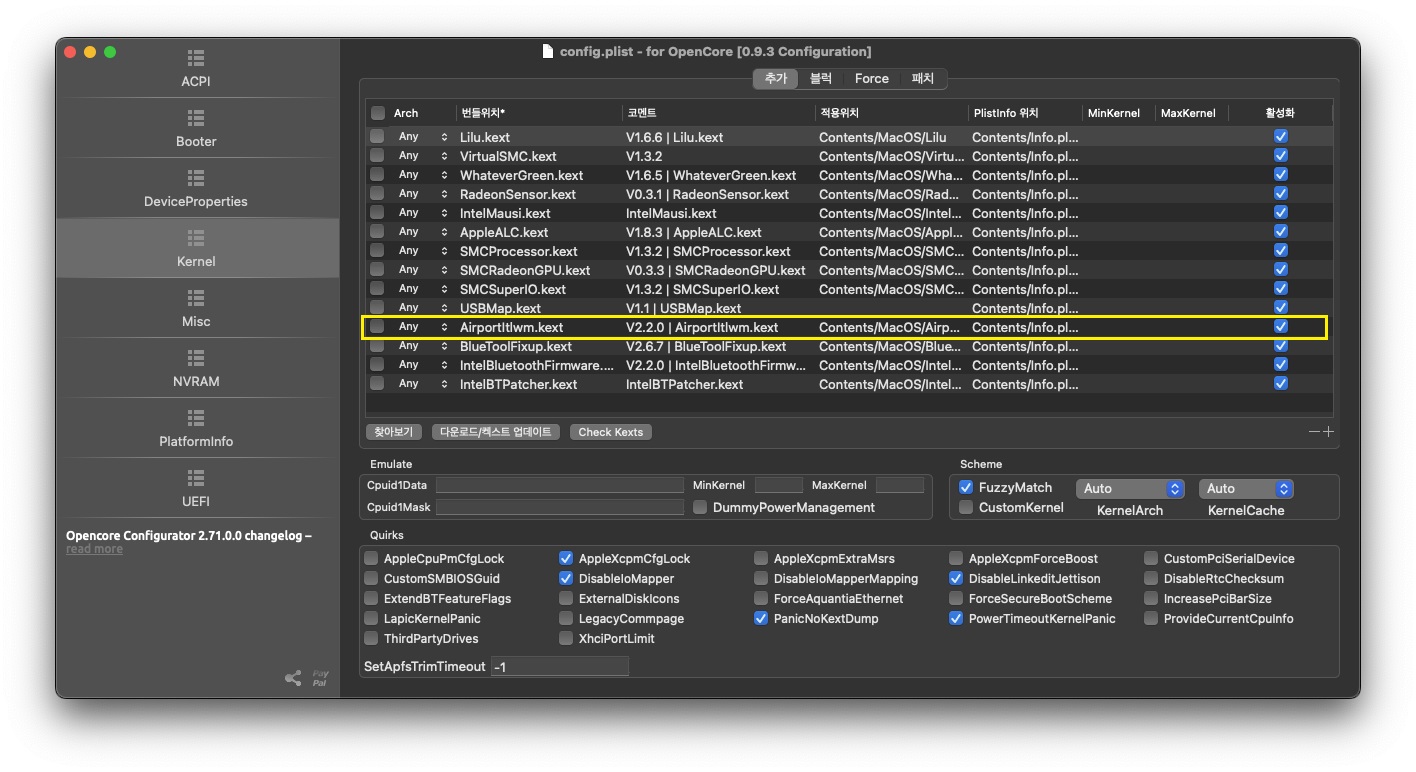Enable DummyPowerManagement checkbox
The width and height of the screenshot is (1416, 772).
click(700, 507)
